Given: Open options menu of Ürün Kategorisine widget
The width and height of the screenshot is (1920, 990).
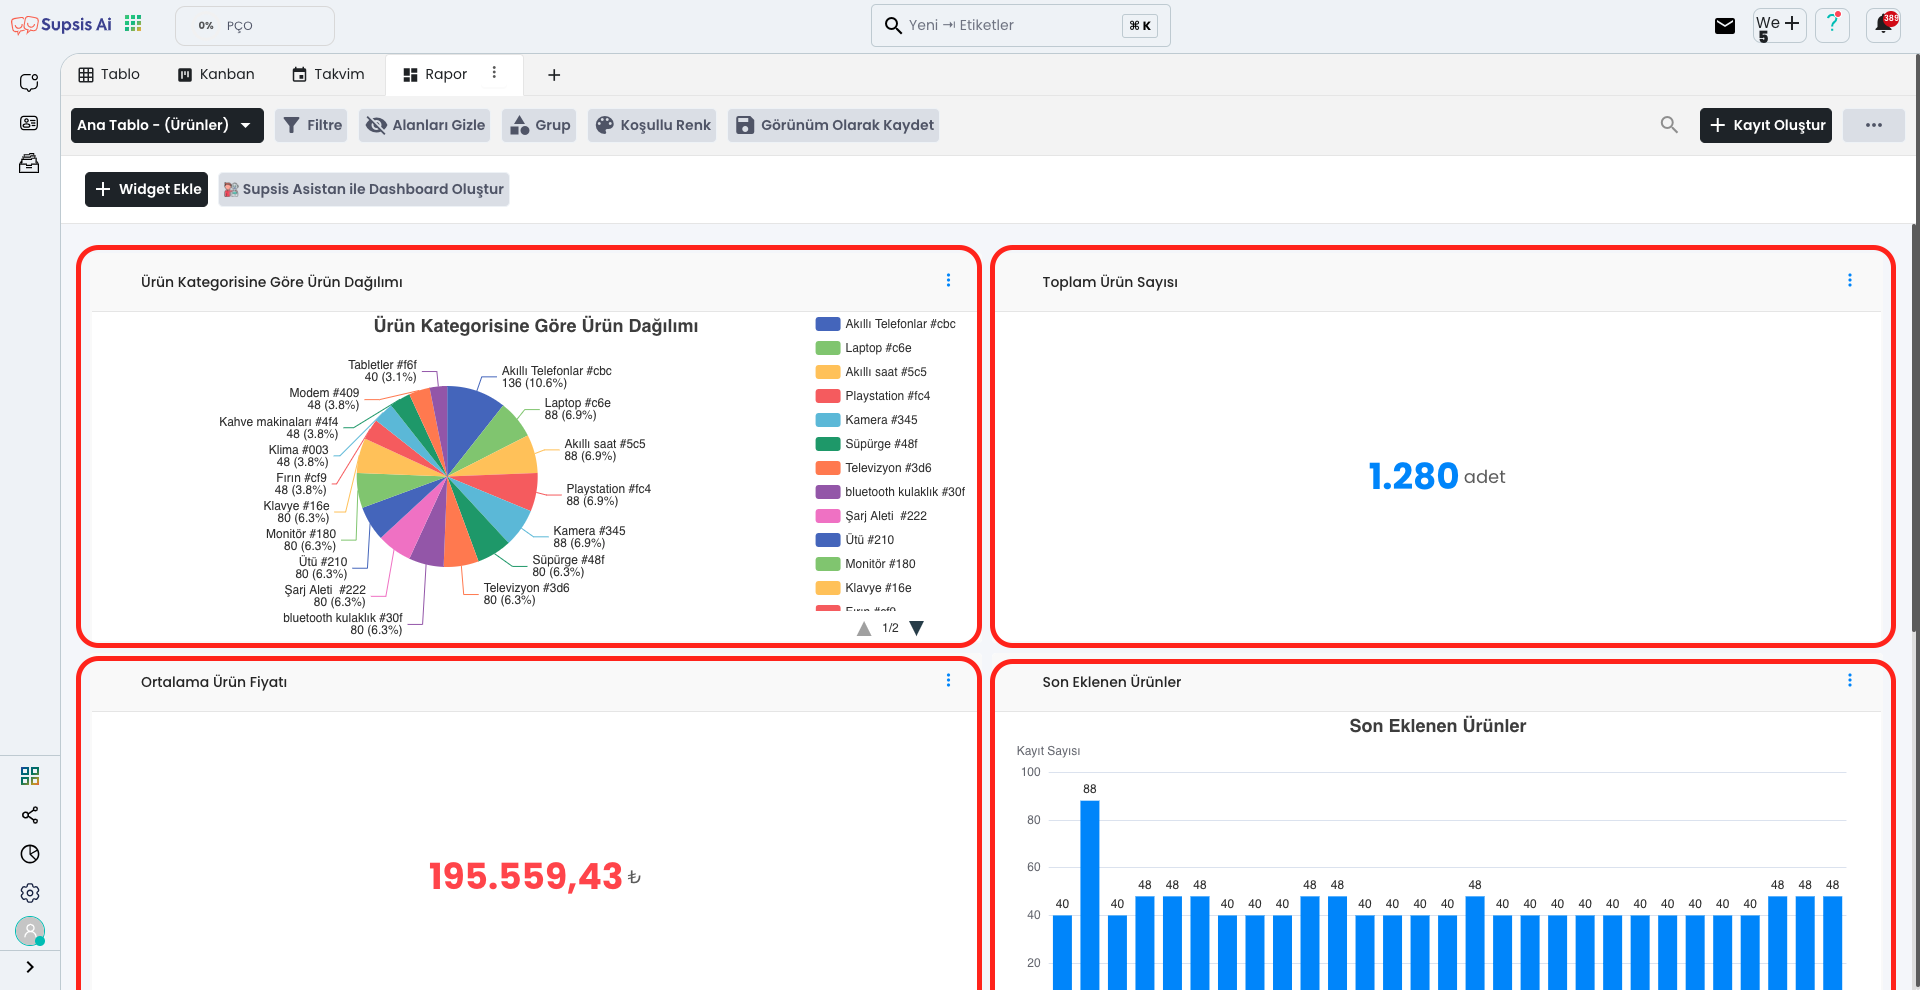Looking at the screenshot, I should [x=948, y=281].
